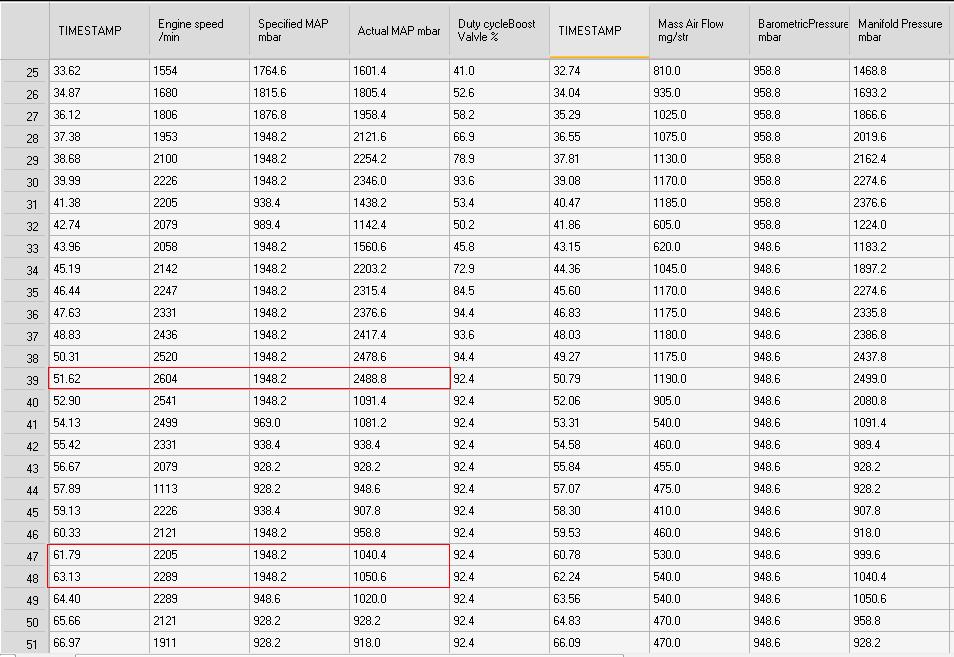Click the Engine speed /min column header
Viewport: 954px width, 657px height.
coord(199,30)
